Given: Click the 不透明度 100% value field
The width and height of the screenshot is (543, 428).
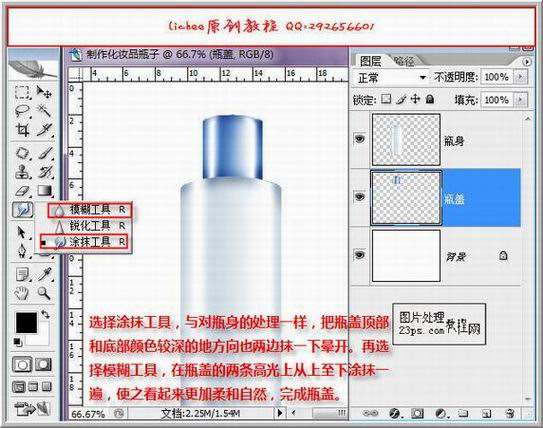Looking at the screenshot, I should pos(497,77).
